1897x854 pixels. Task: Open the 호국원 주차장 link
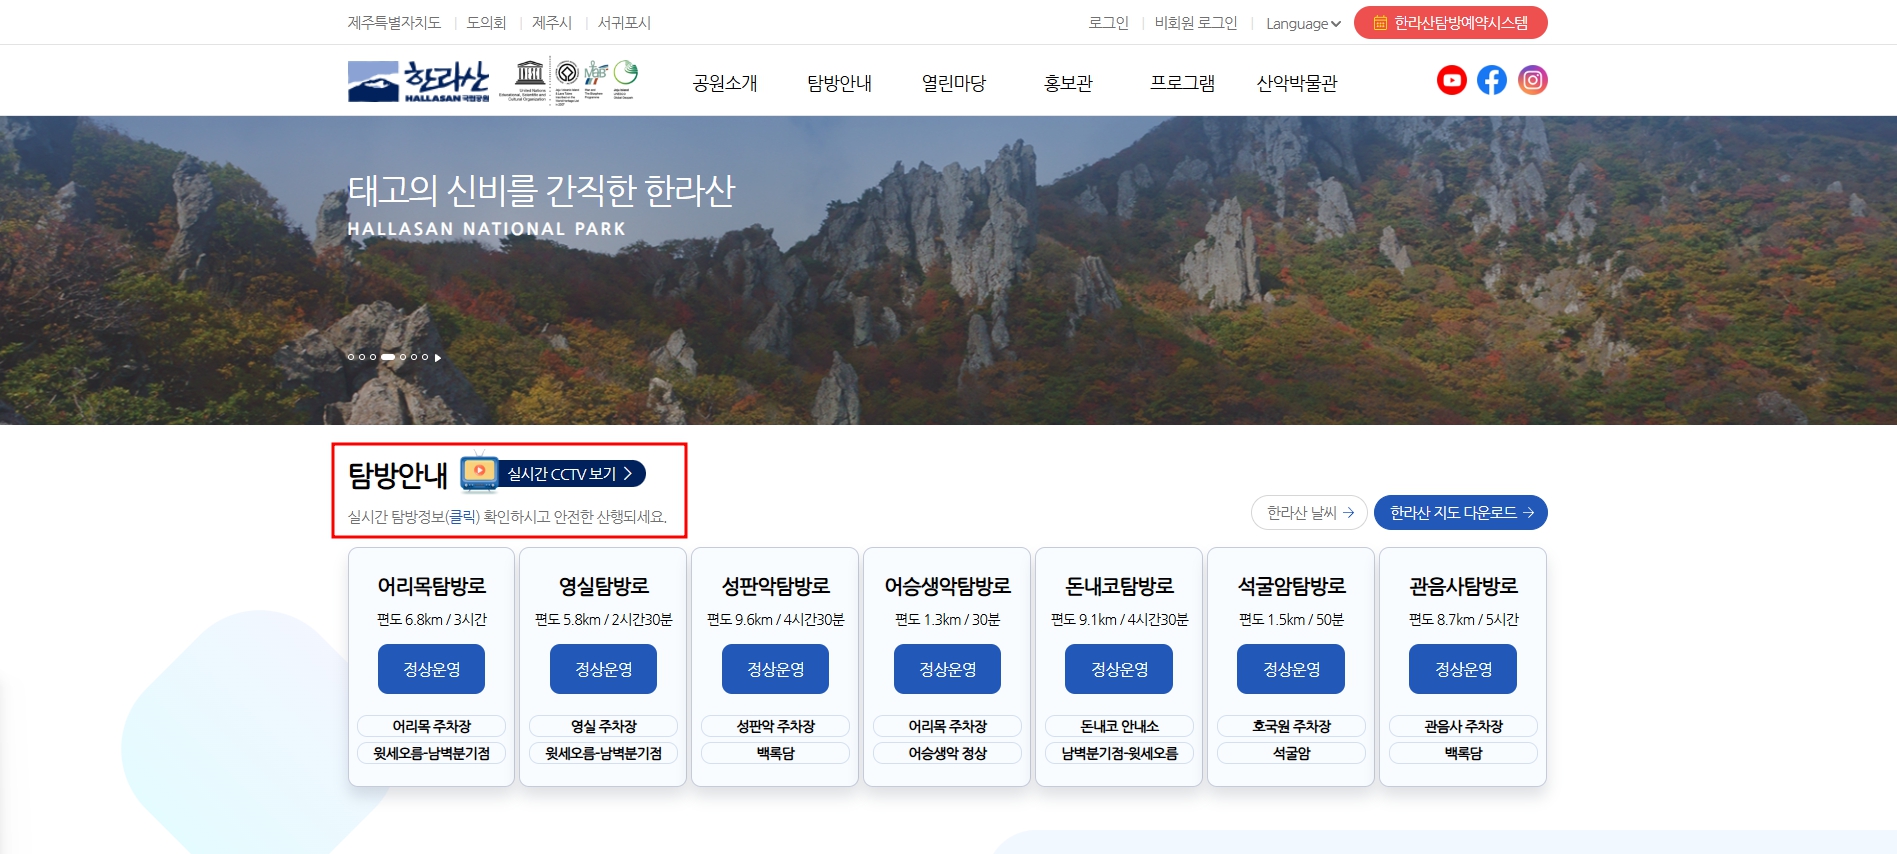[x=1291, y=726]
